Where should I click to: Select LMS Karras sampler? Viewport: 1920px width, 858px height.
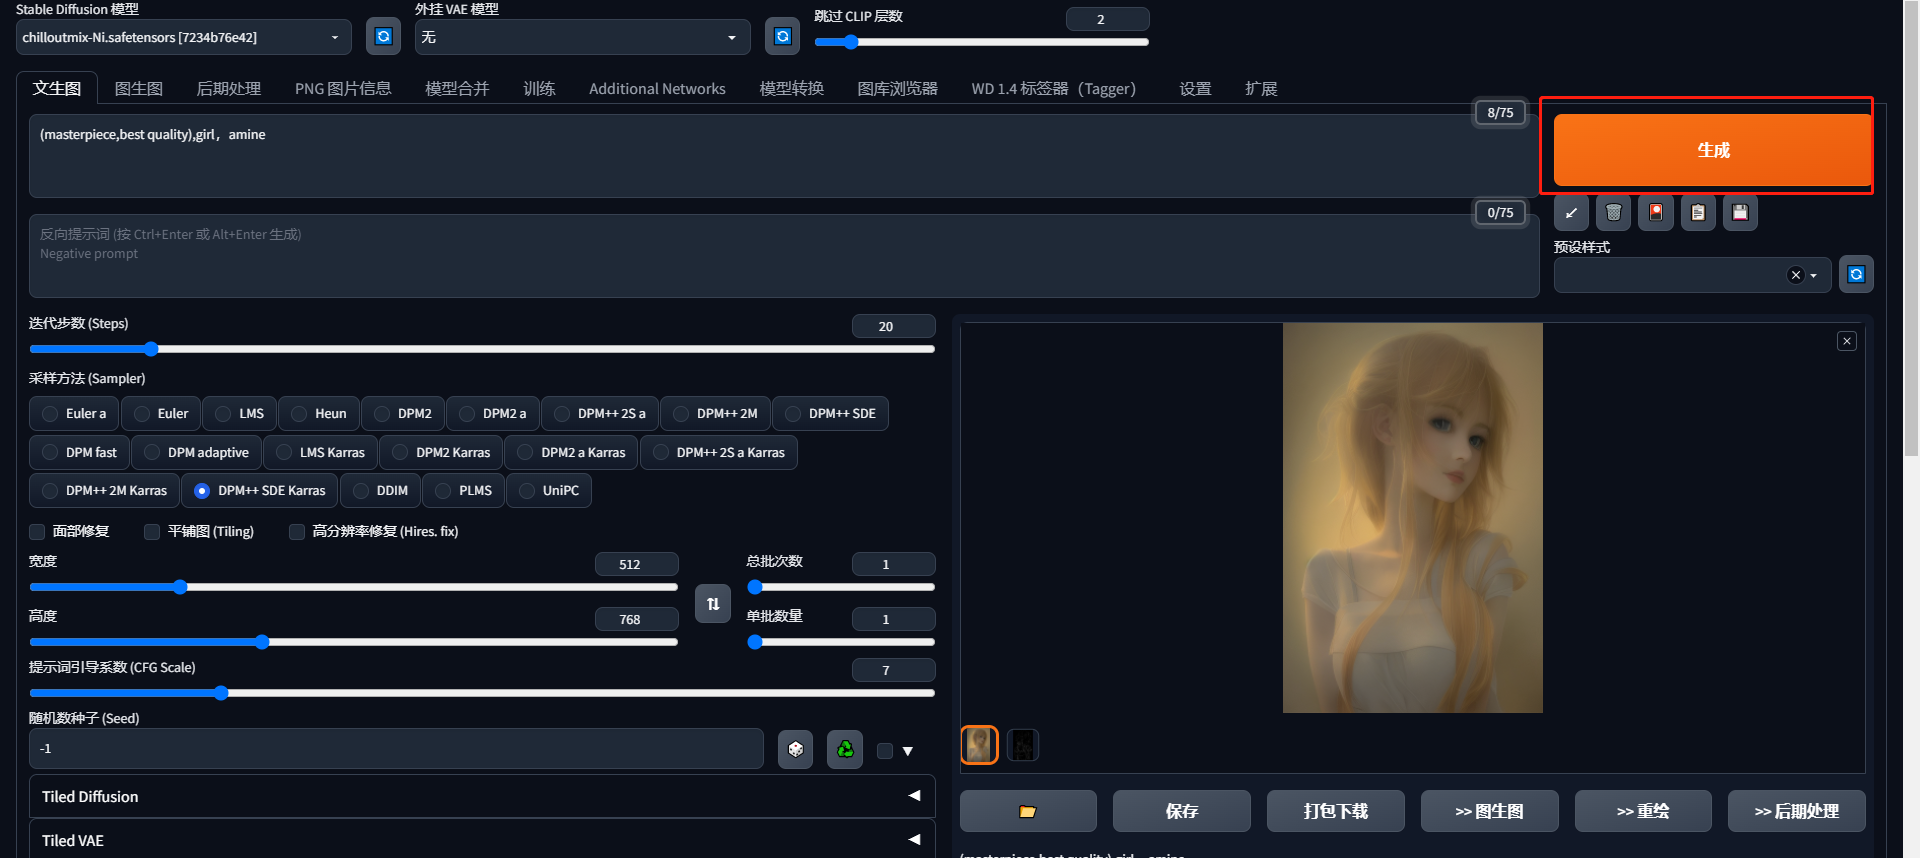coord(321,452)
